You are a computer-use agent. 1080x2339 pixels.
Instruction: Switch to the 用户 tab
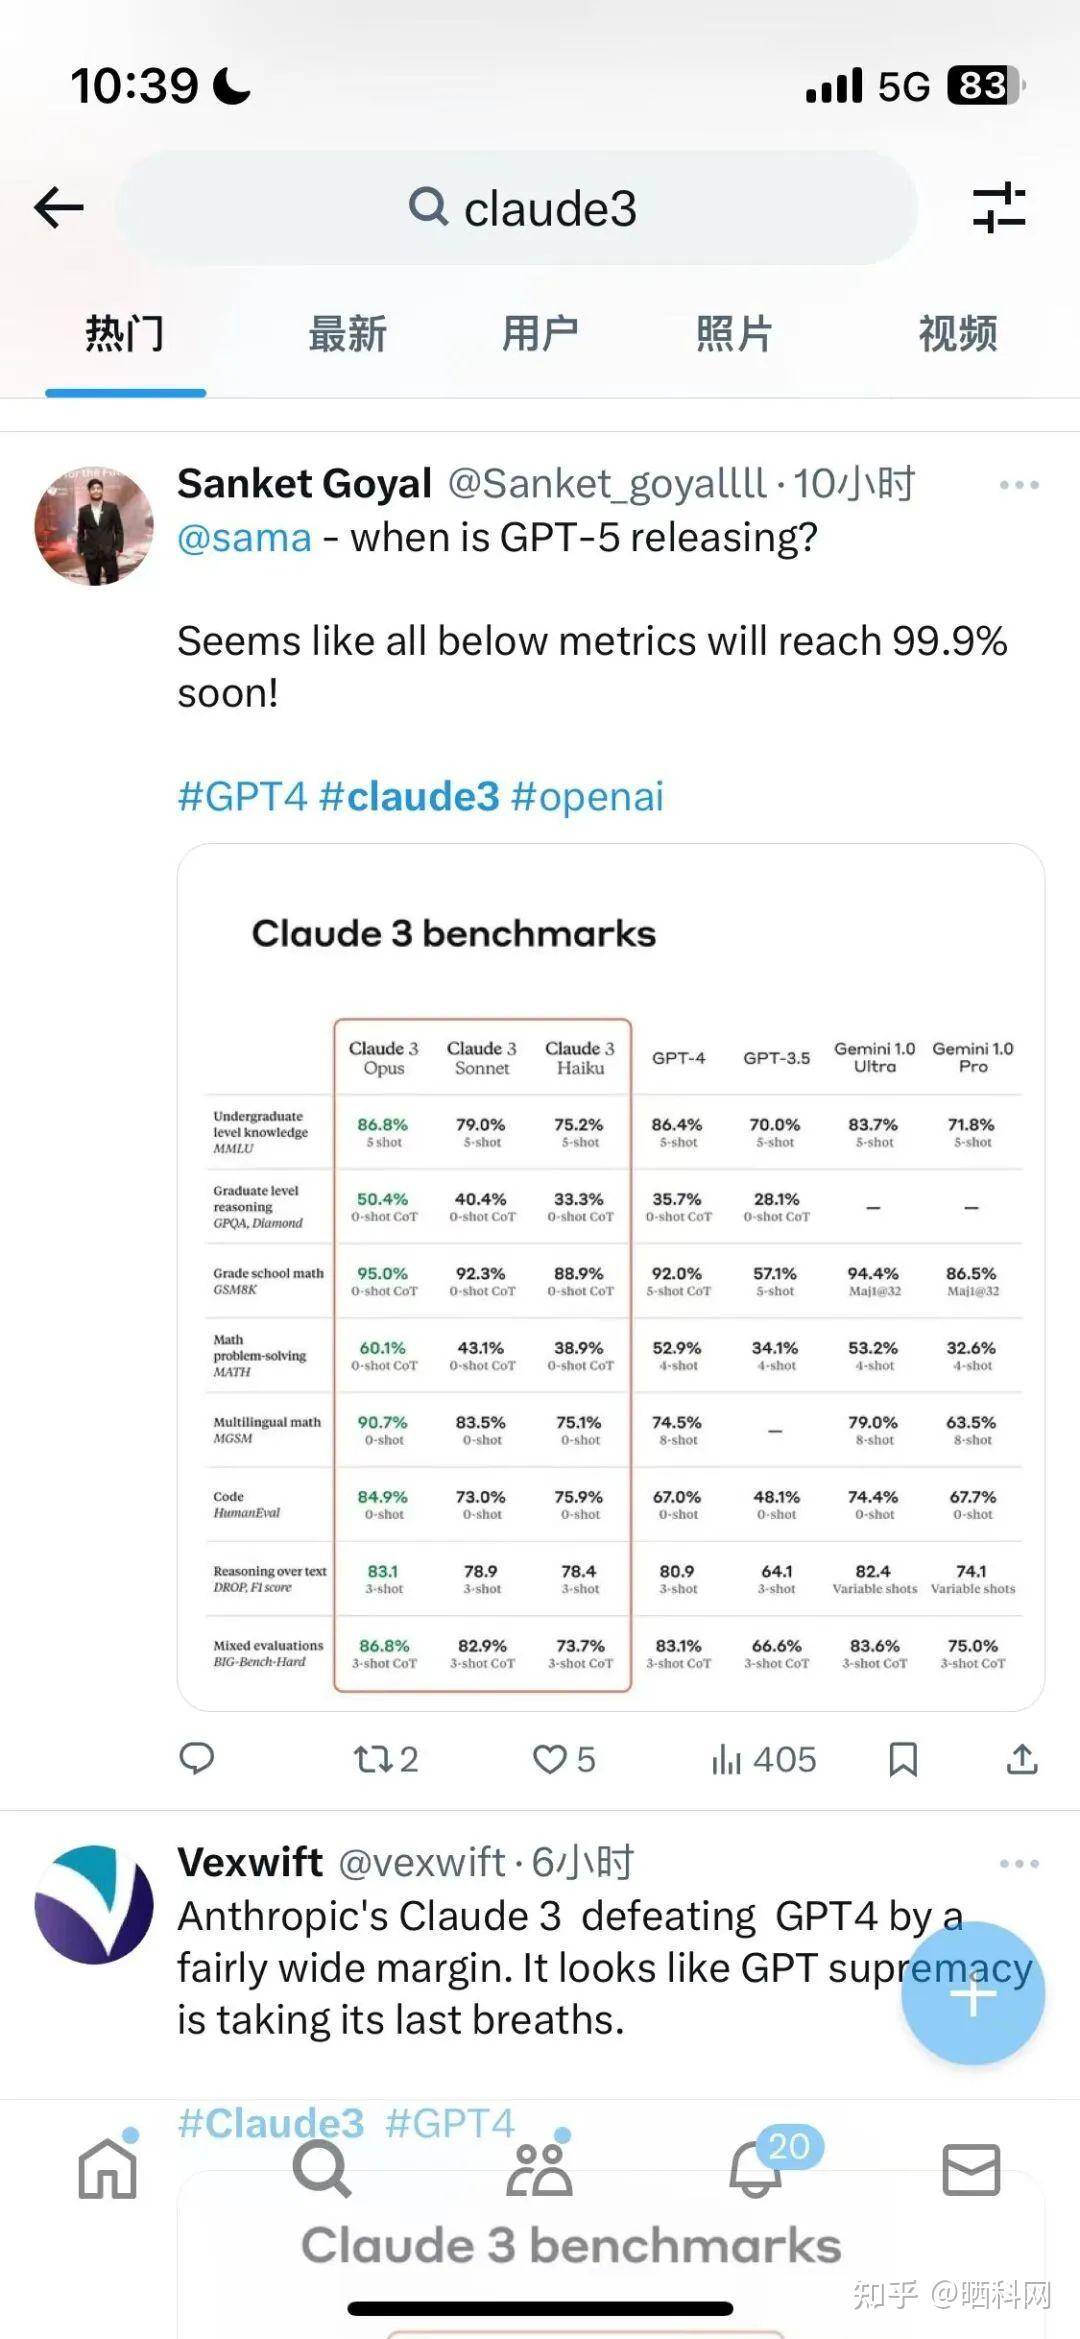[540, 334]
